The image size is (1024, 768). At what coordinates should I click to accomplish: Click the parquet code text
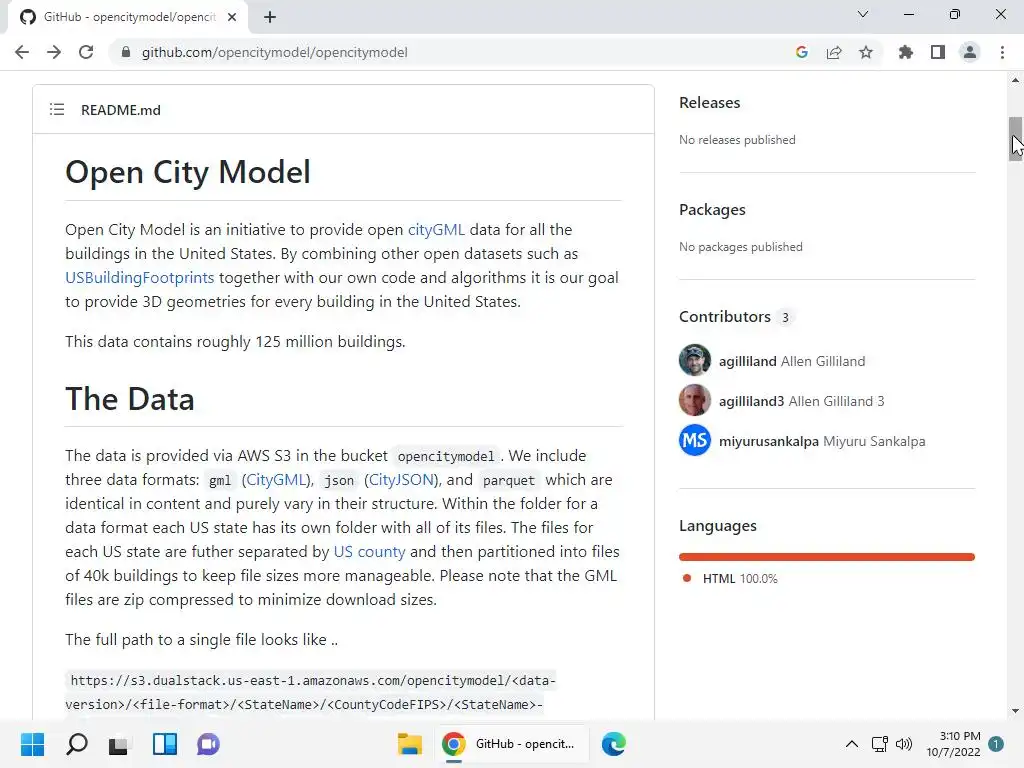[509, 481]
